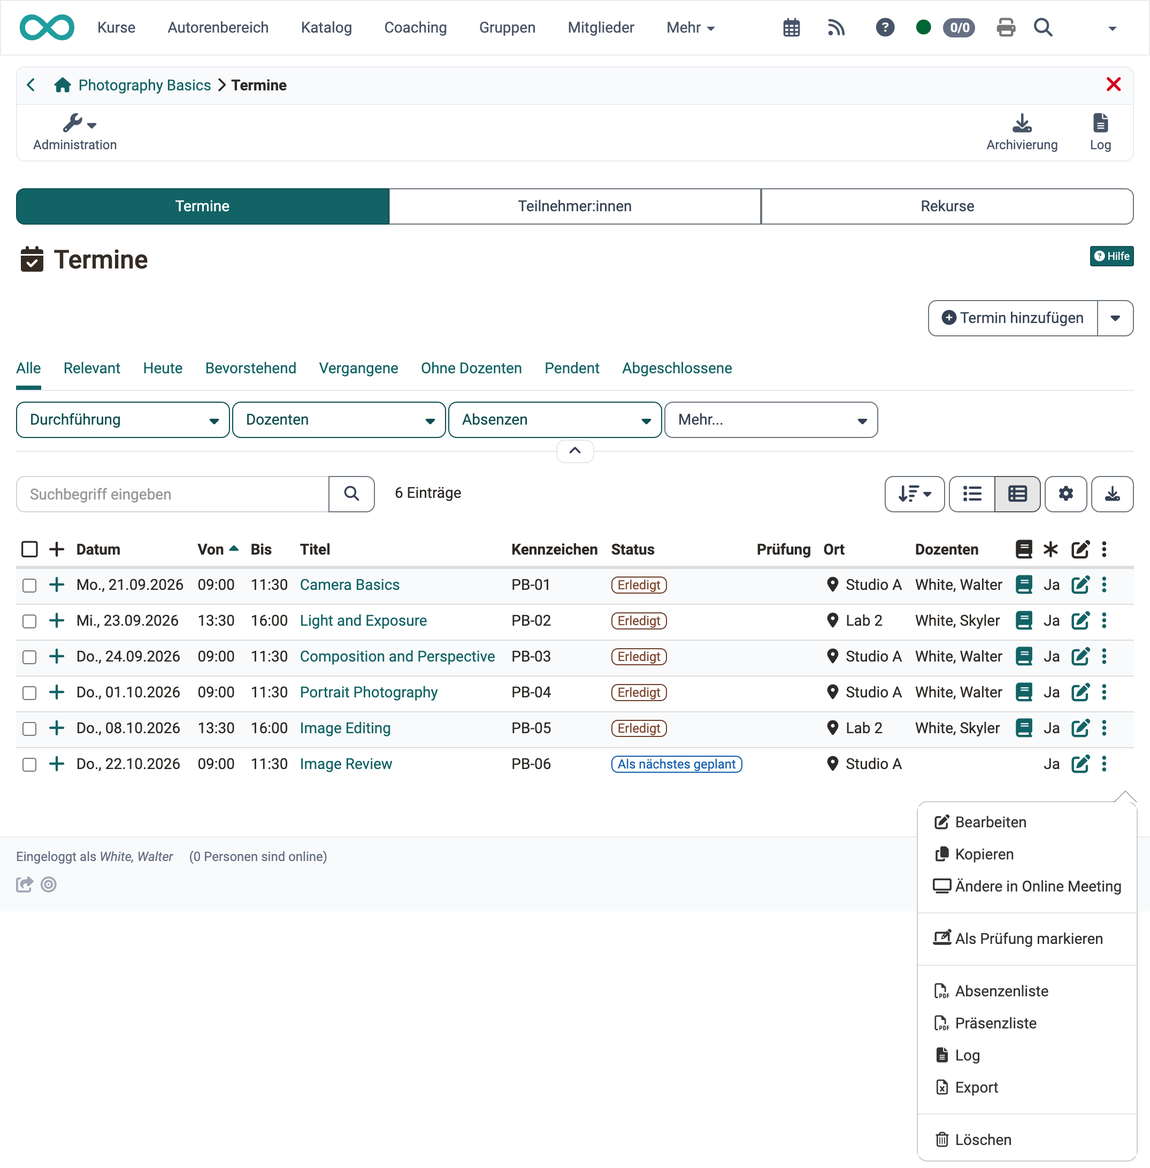Image resolution: width=1150 pixels, height=1168 pixels.
Task: Click the target icon in footer
Action: point(48,884)
